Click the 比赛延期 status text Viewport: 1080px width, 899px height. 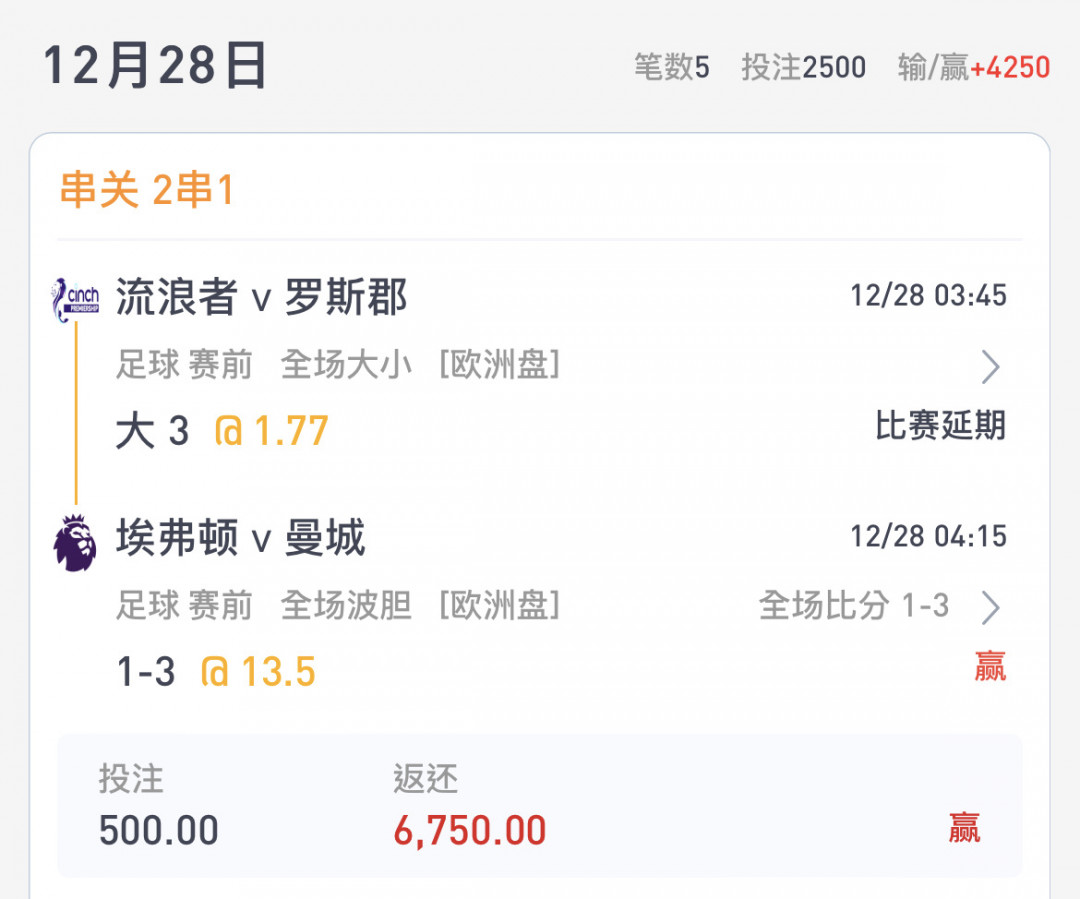click(940, 425)
